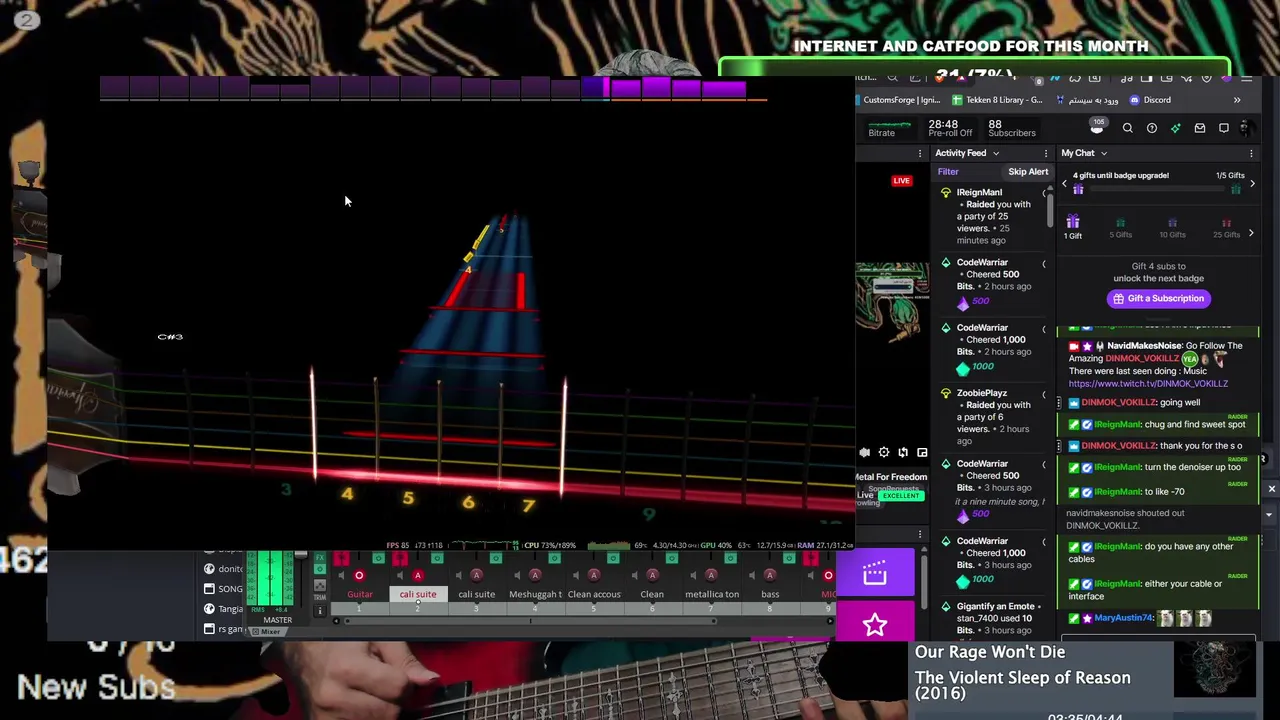Click the routing icon on Master channel
Image resolution: width=1280 pixels, height=720 pixels.
(320, 585)
